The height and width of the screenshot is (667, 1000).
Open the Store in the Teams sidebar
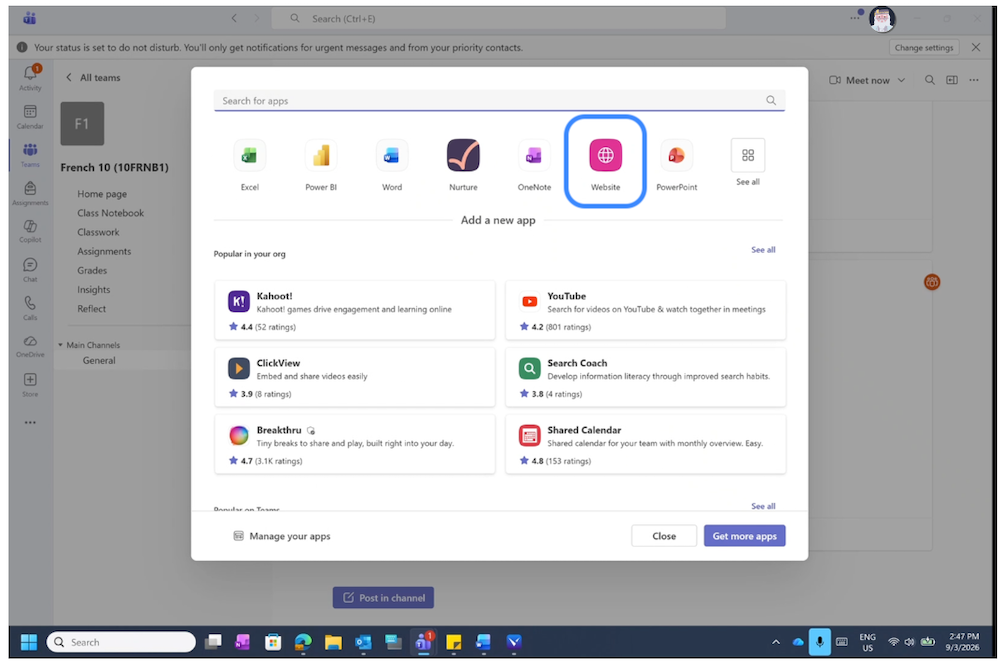pos(30,385)
